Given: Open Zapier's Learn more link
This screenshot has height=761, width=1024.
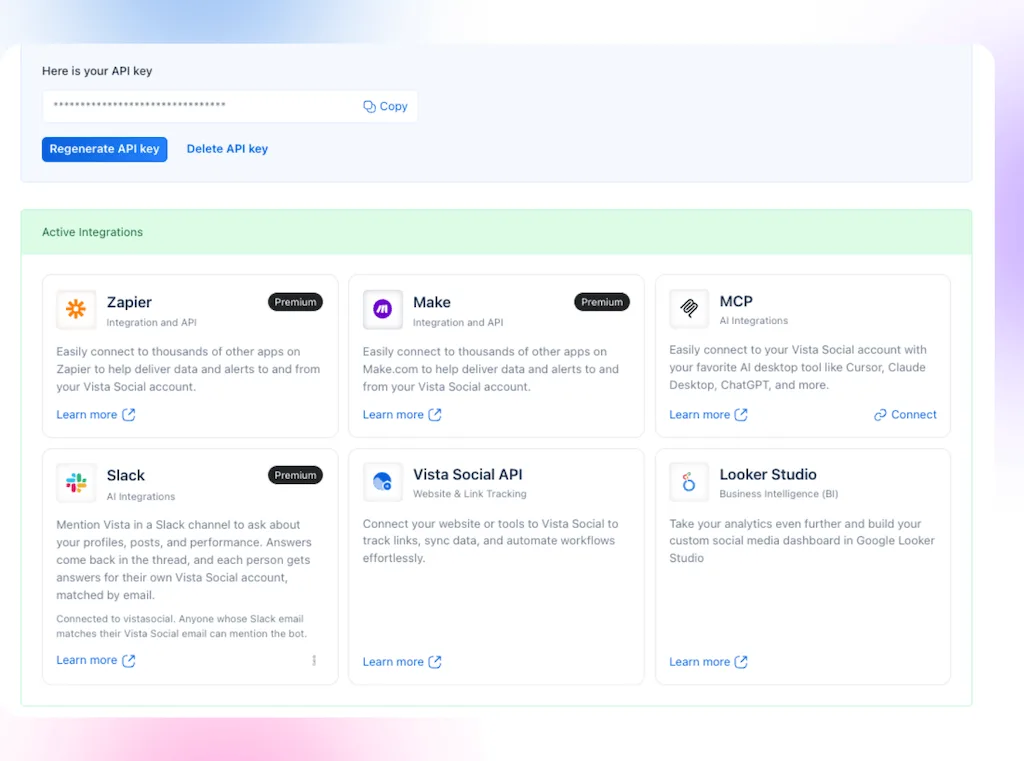Looking at the screenshot, I should [x=87, y=415].
